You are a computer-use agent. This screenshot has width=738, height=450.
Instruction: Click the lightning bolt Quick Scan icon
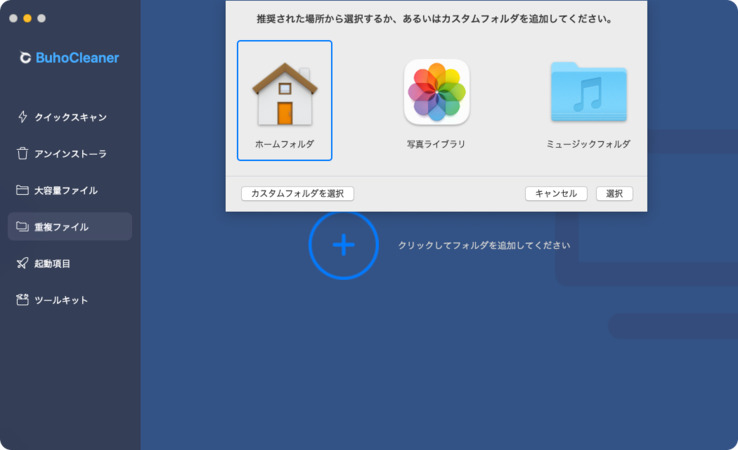point(22,117)
